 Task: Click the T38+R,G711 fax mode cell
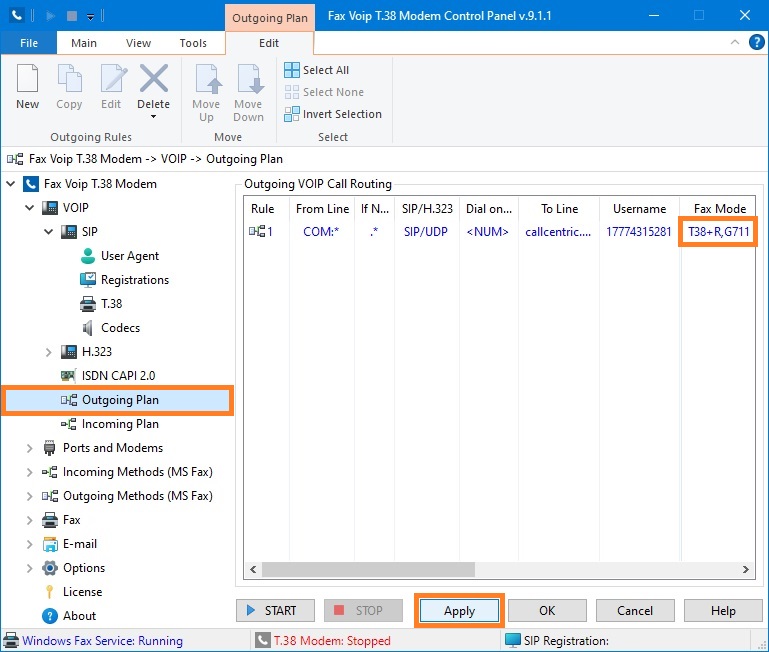pos(718,232)
